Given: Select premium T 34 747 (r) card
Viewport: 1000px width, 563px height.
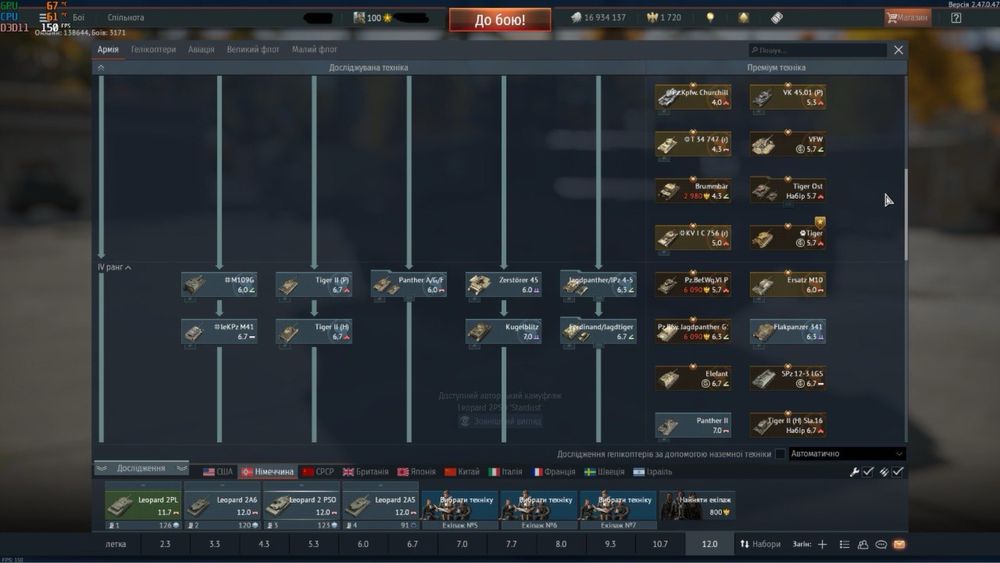Looking at the screenshot, I should click(693, 144).
